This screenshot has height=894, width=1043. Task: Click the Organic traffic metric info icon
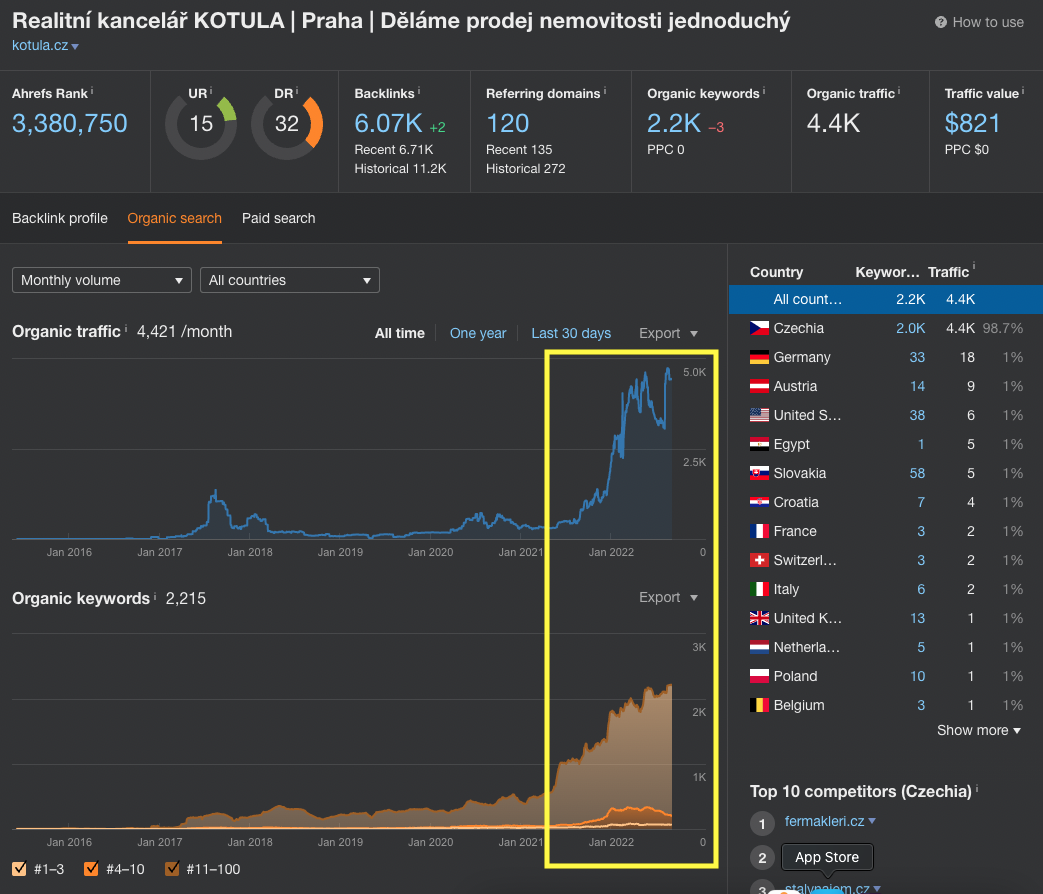pyautogui.click(x=899, y=91)
